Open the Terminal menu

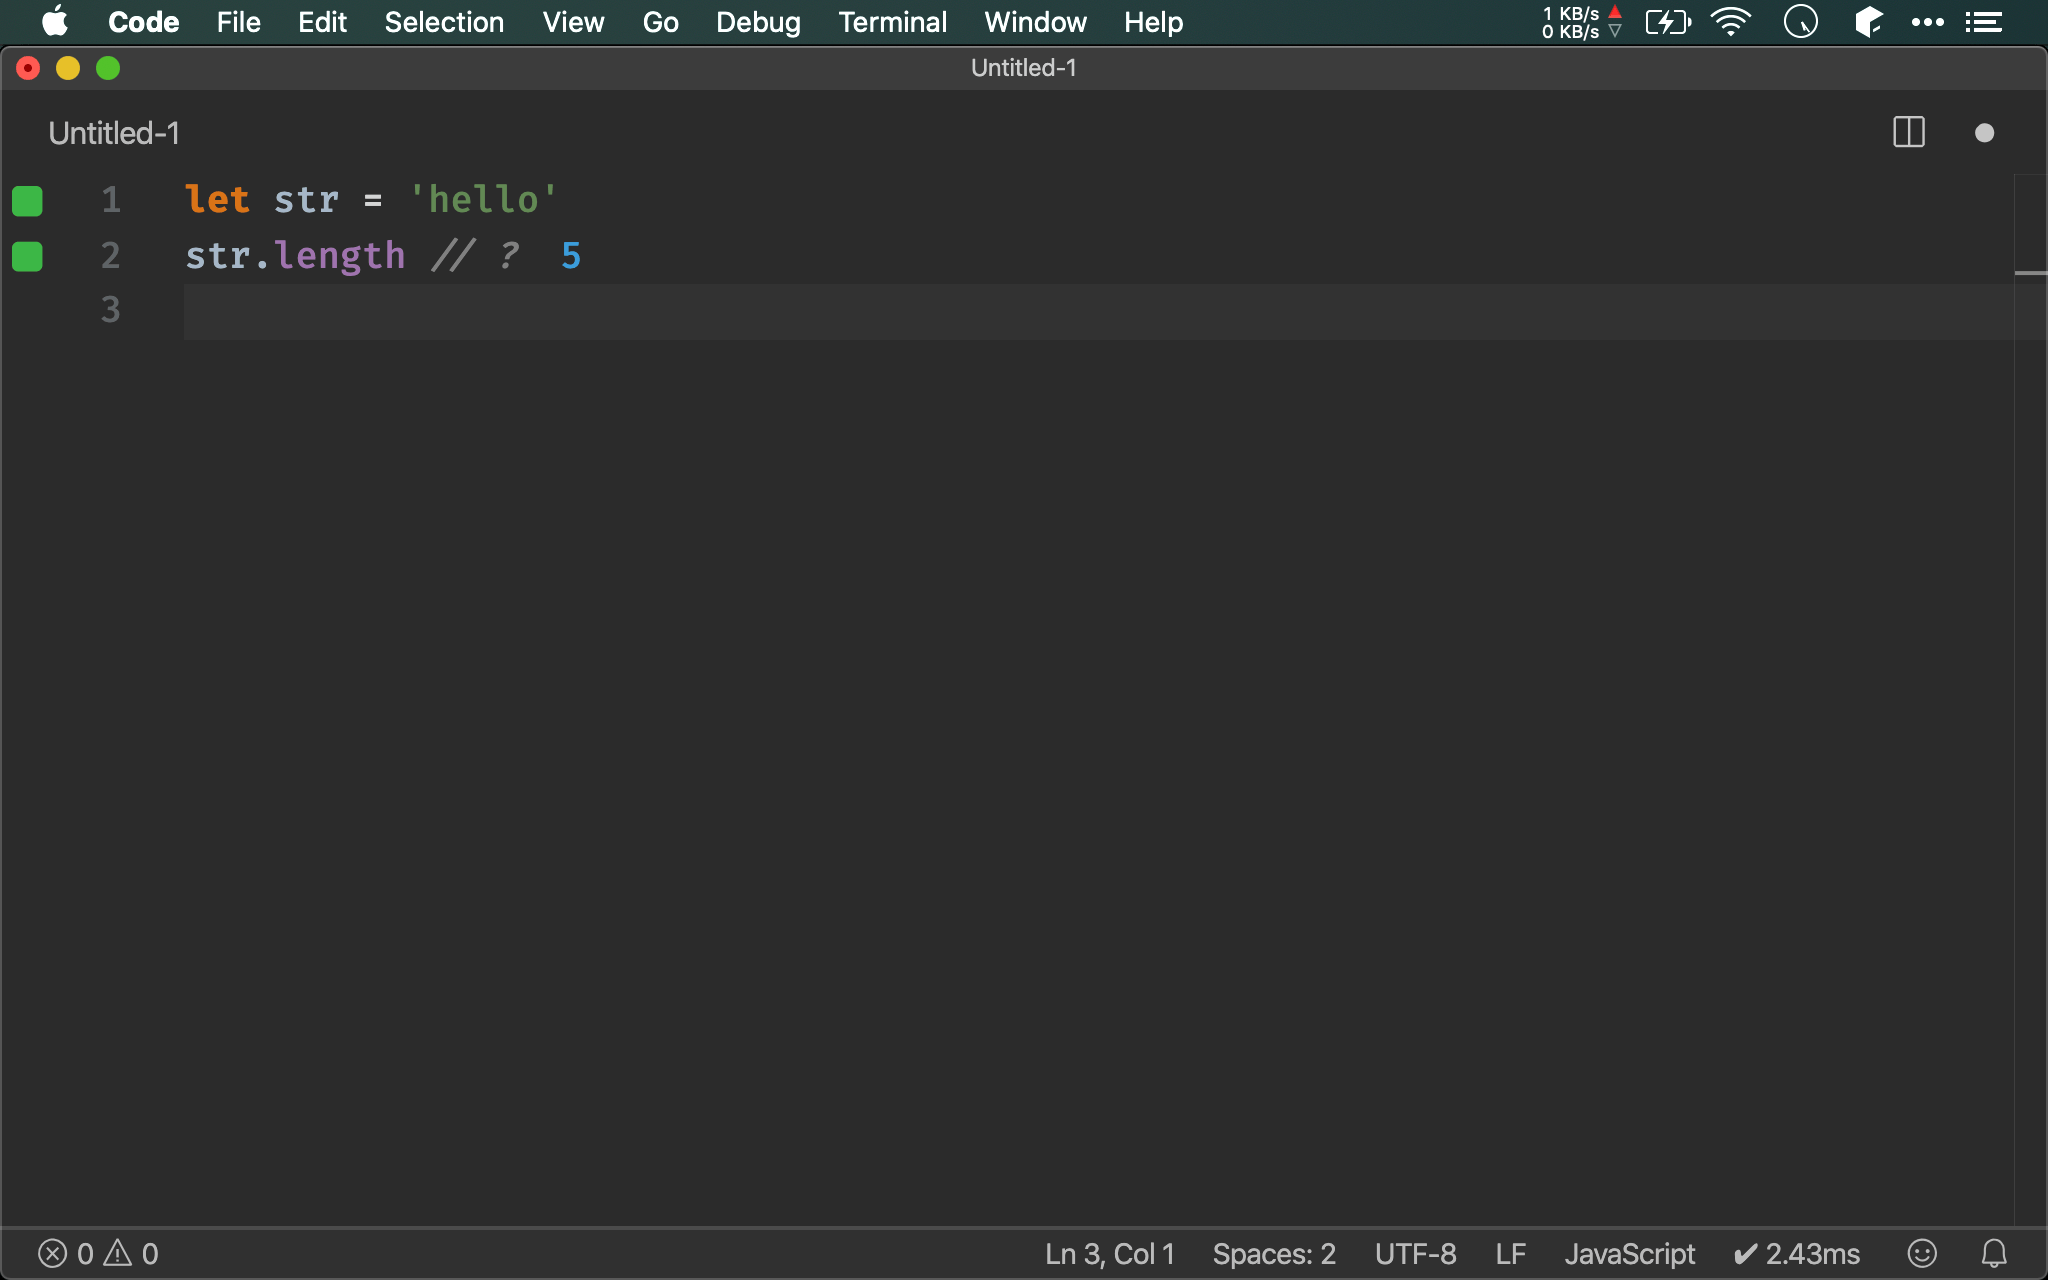tap(892, 22)
